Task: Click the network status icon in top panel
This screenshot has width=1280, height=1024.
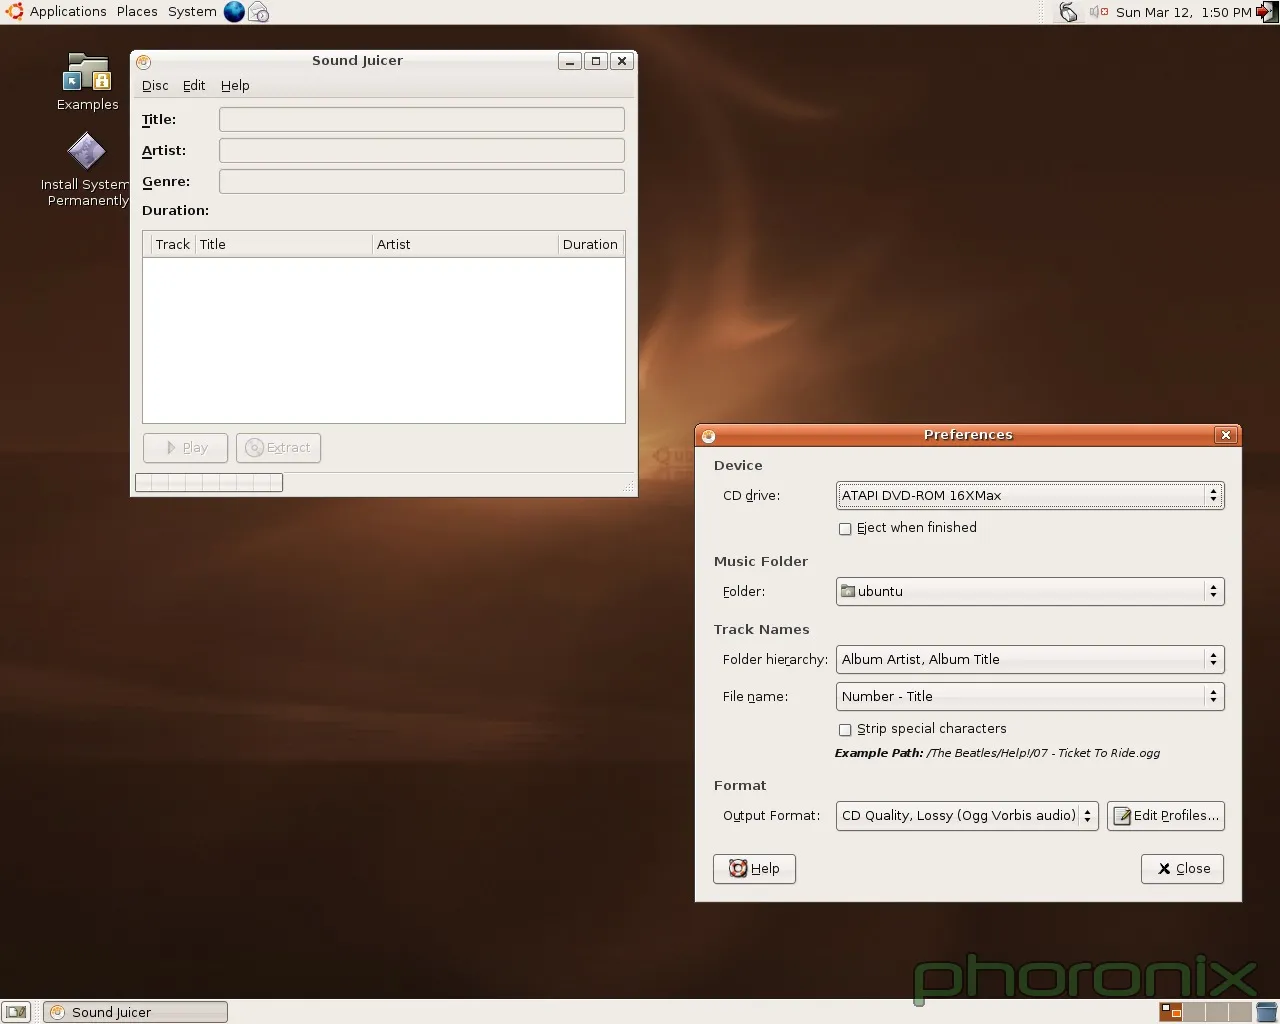Action: (x=1068, y=12)
